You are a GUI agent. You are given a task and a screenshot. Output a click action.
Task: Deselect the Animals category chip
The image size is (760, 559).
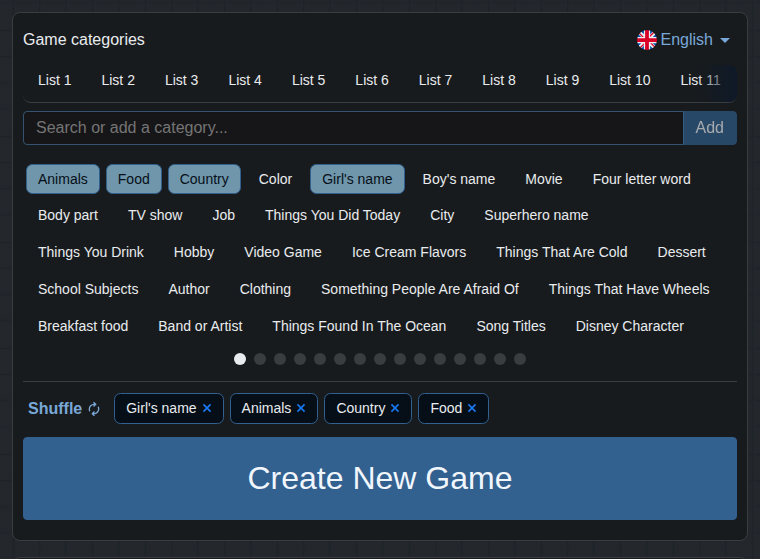63,179
